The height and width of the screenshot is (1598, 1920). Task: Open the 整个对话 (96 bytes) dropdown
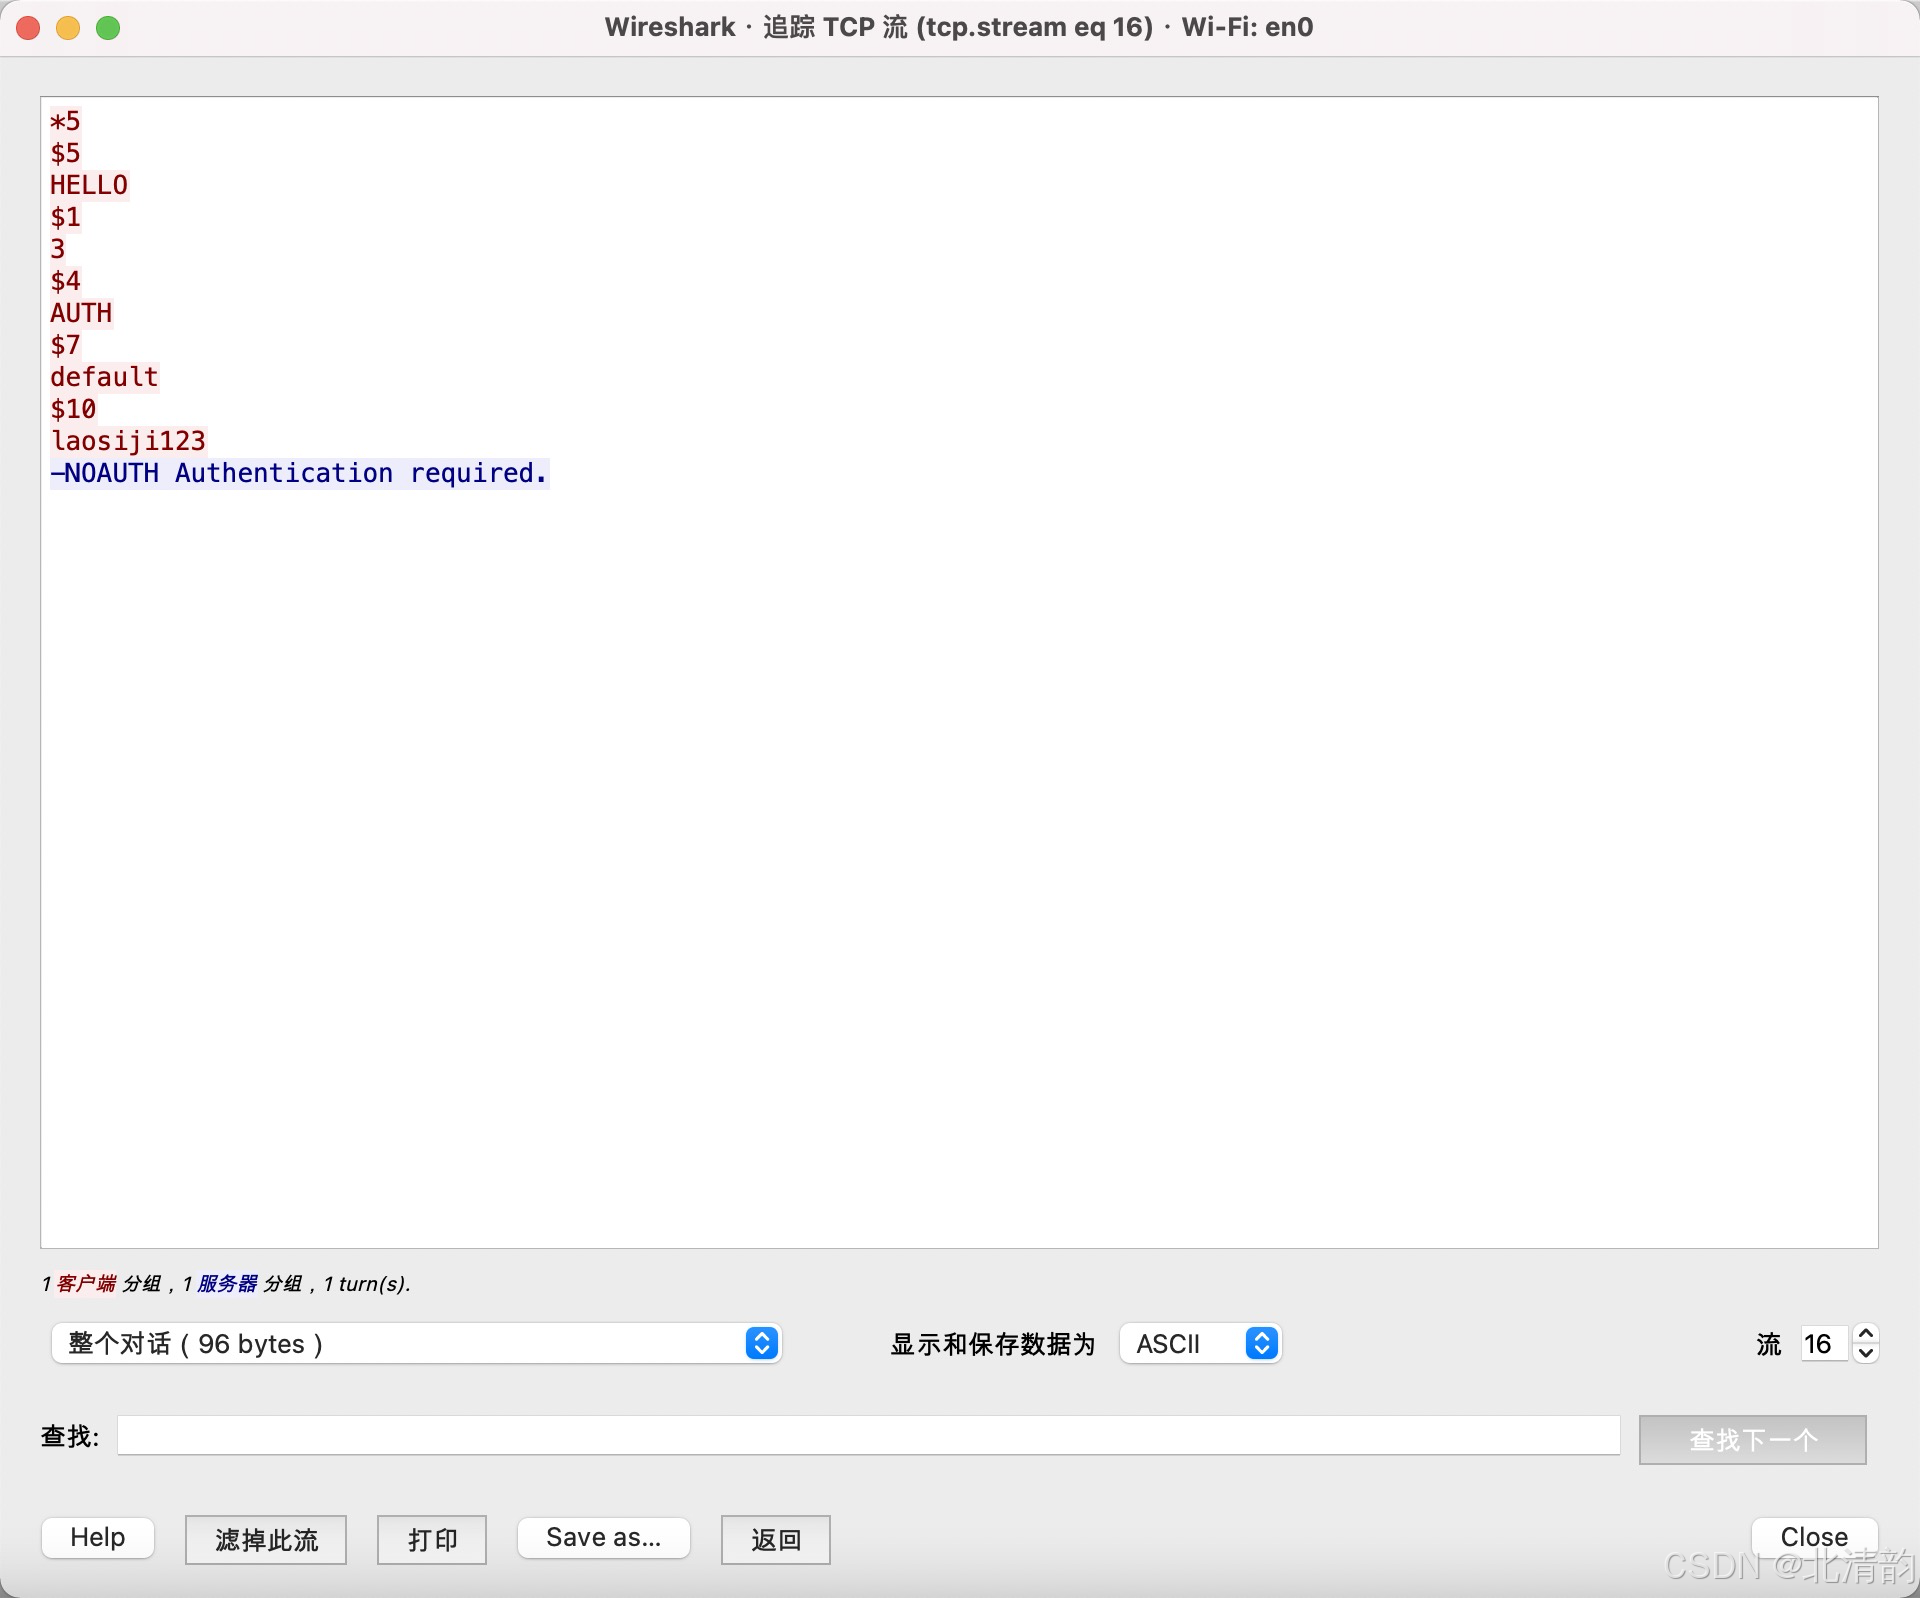pyautogui.click(x=417, y=1344)
